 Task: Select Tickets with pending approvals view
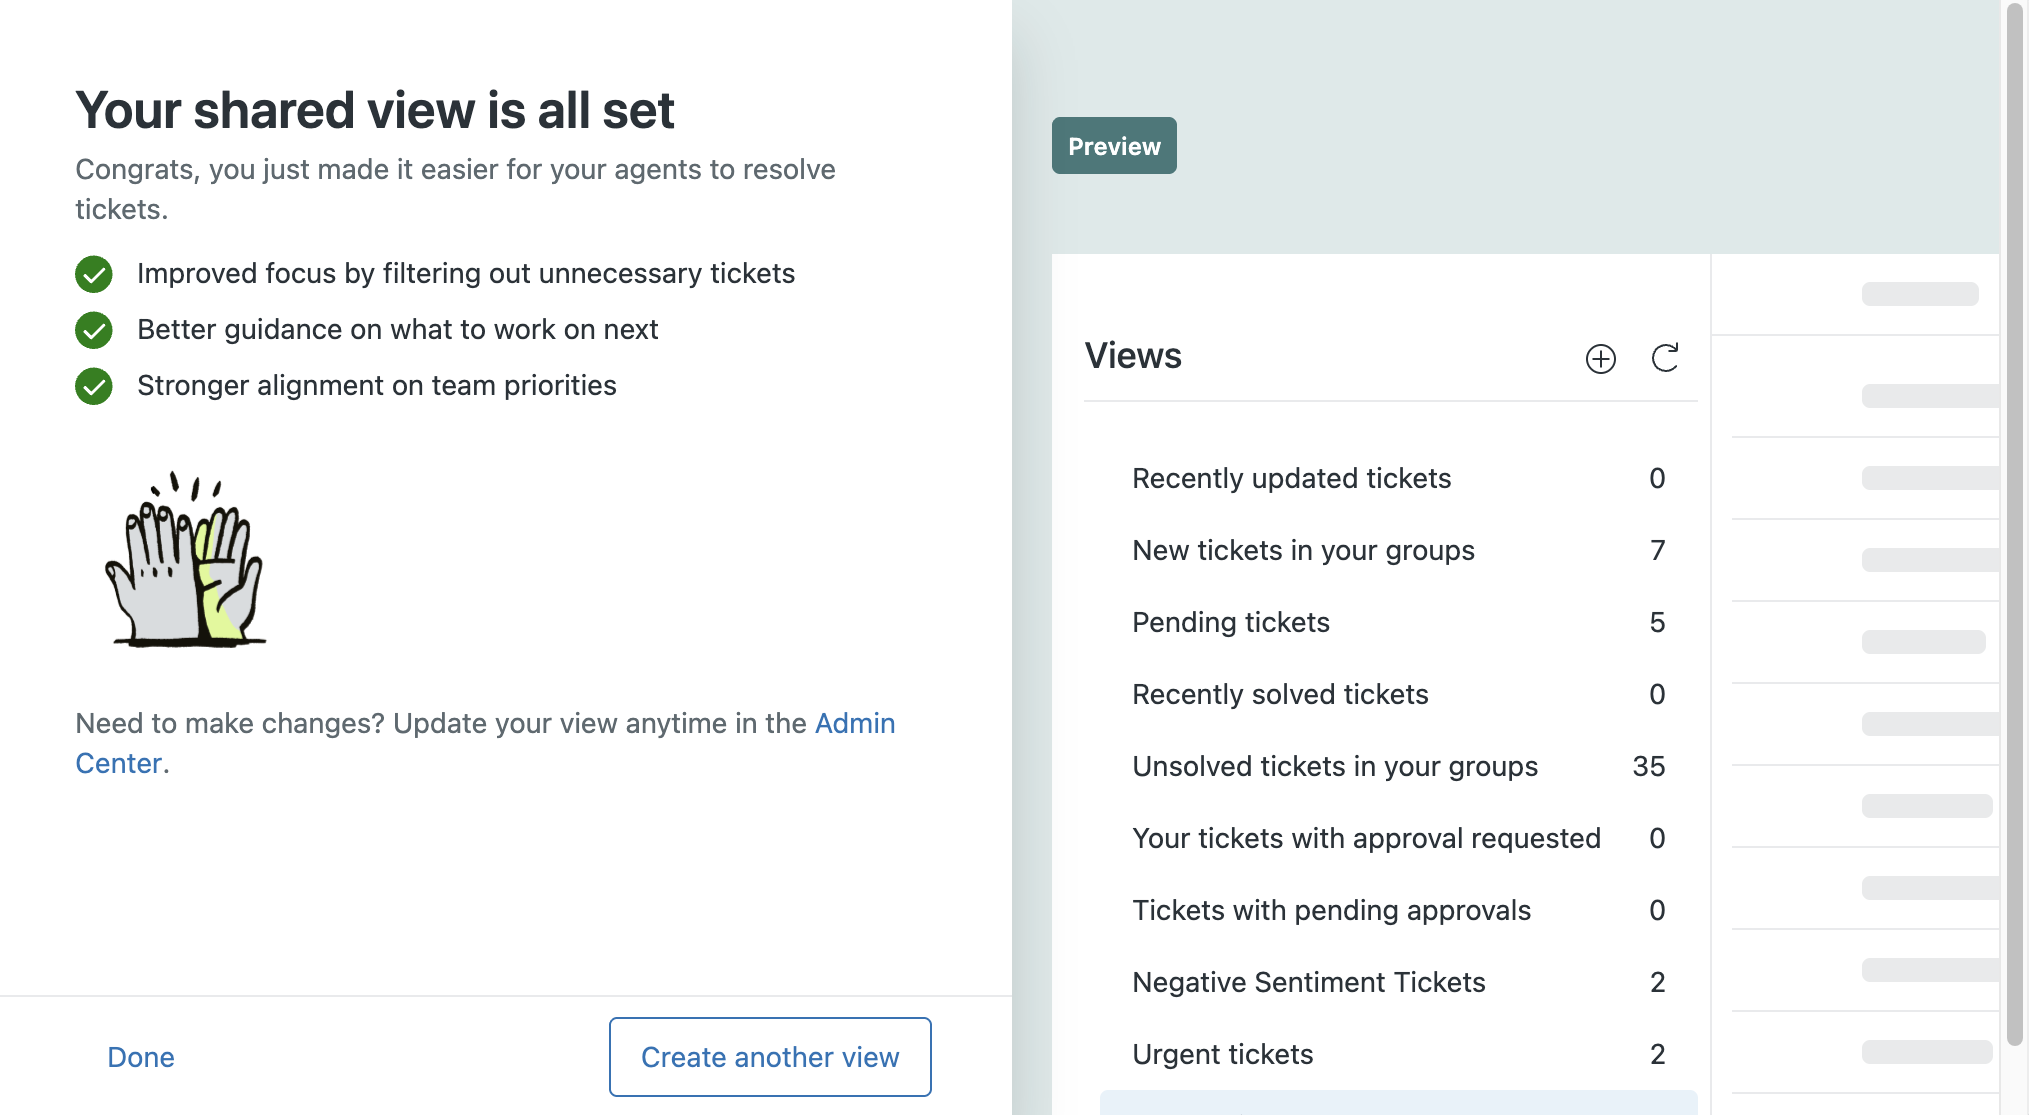[1331, 911]
